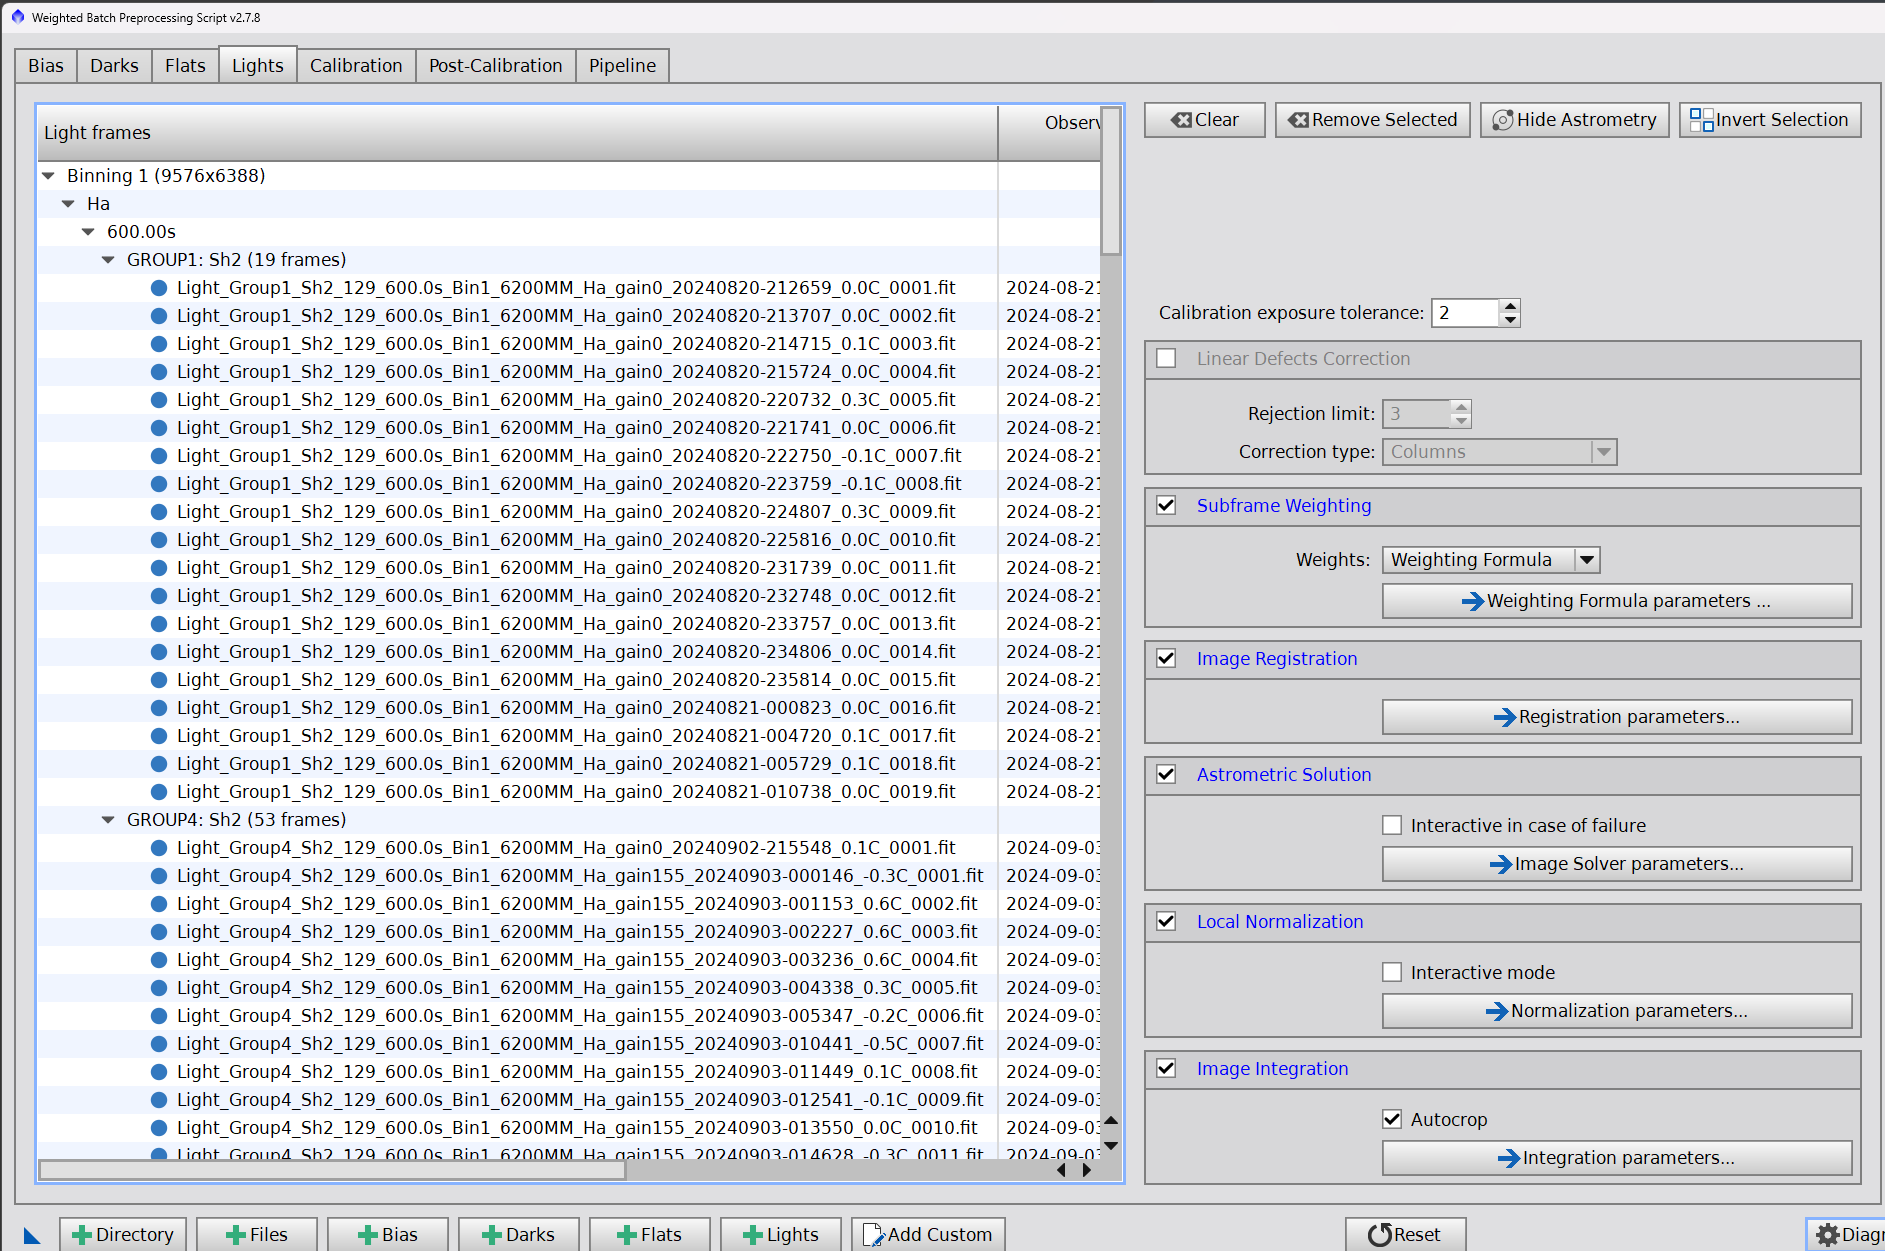Open the Calibration tab
Image resolution: width=1885 pixels, height=1251 pixels.
(x=356, y=66)
